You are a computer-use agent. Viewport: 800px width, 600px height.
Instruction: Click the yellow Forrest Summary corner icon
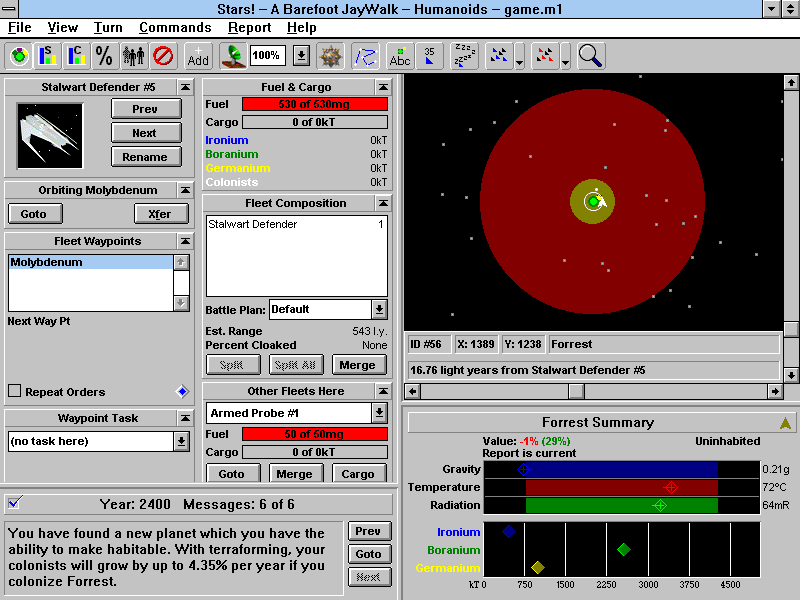[x=785, y=422]
